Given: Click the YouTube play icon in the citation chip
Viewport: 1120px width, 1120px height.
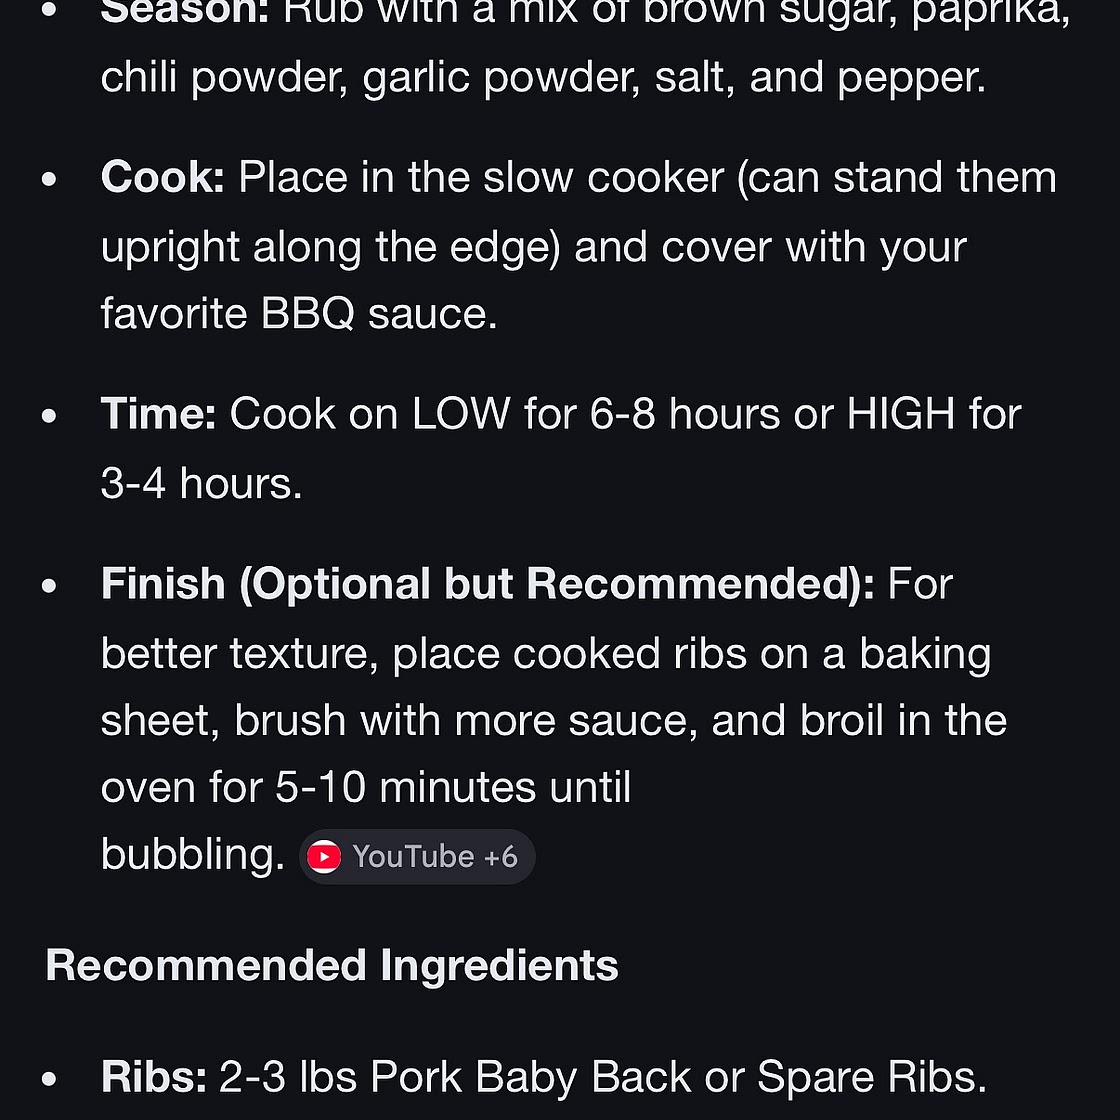Looking at the screenshot, I should tap(324, 857).
